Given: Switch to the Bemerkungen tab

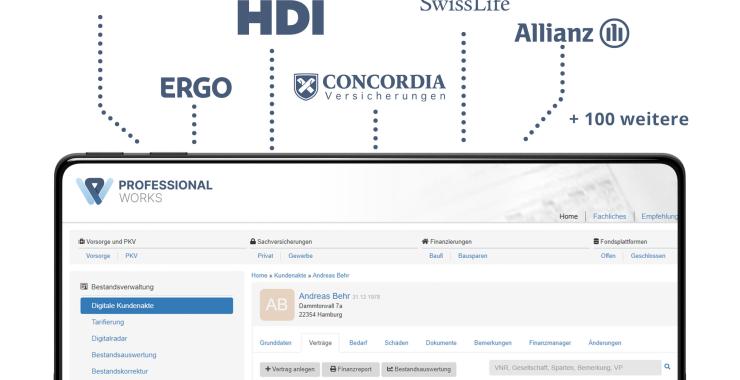Looking at the screenshot, I should coord(493,343).
